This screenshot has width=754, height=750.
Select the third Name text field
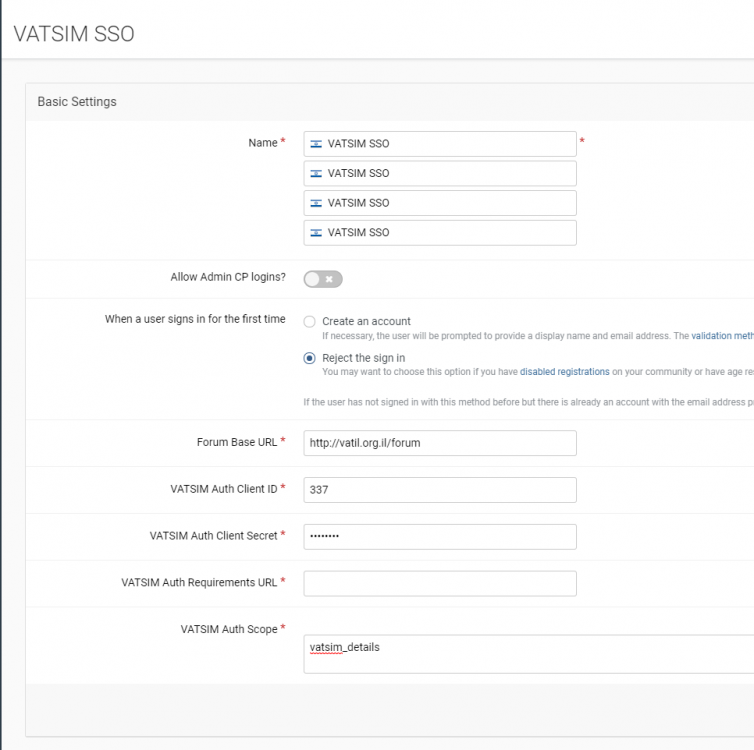pyautogui.click(x=460, y=203)
